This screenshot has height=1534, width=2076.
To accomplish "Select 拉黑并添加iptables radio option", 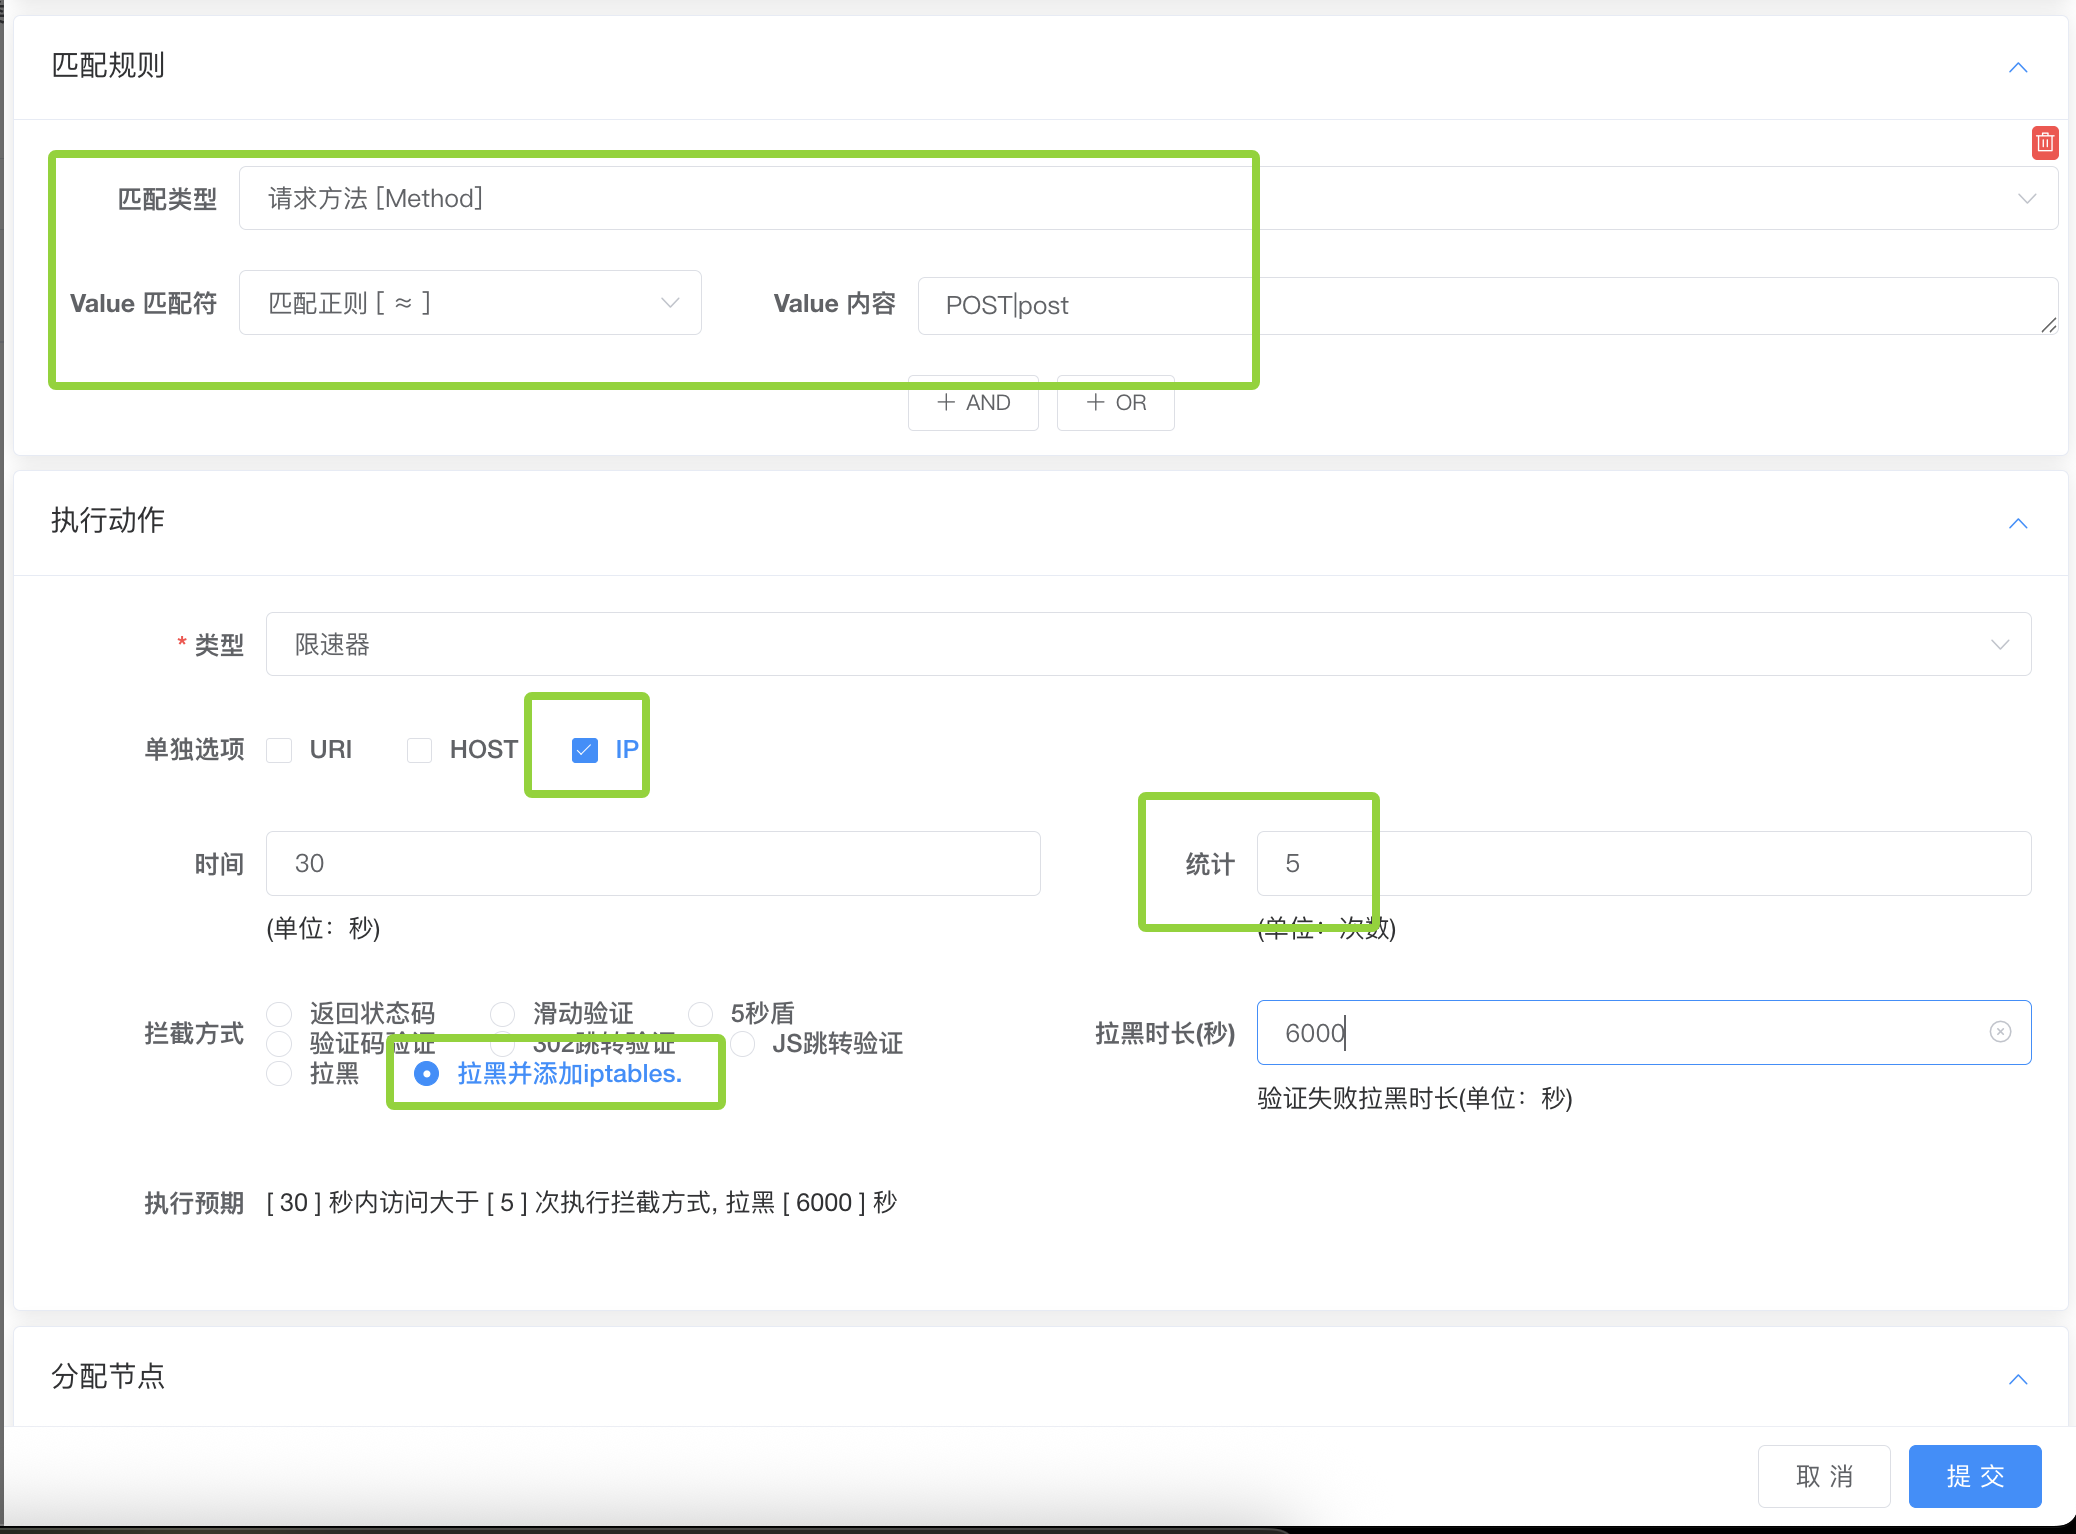I will (x=426, y=1074).
